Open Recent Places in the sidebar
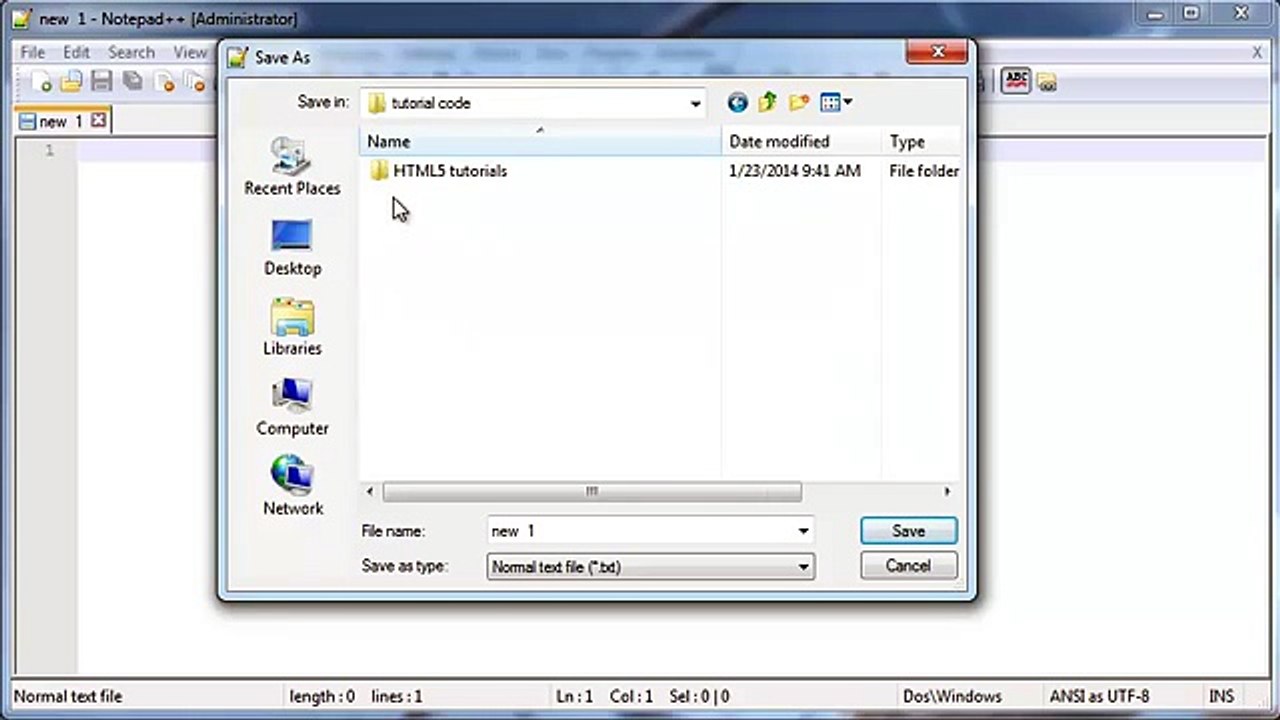The width and height of the screenshot is (1280, 720). [292, 167]
